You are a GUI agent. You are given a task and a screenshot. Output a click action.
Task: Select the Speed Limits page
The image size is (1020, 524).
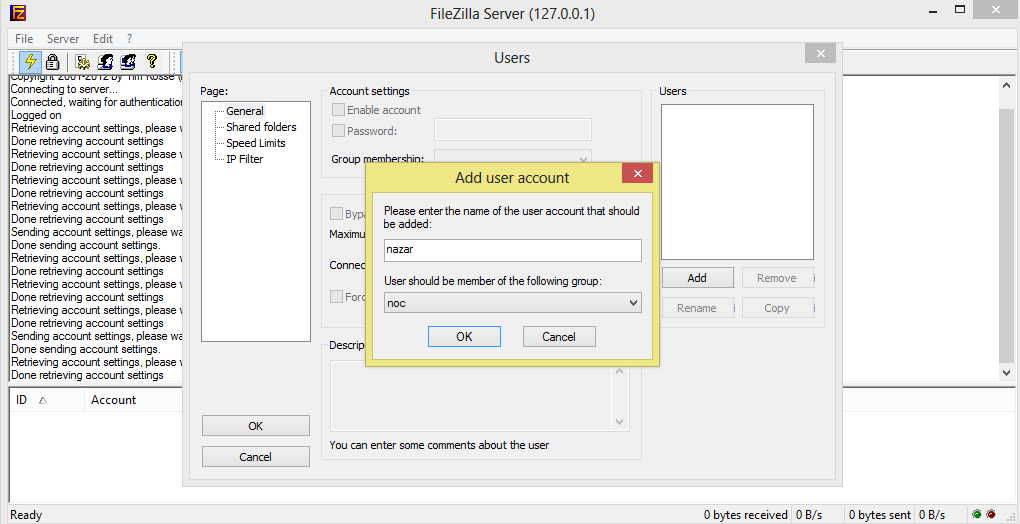click(256, 143)
